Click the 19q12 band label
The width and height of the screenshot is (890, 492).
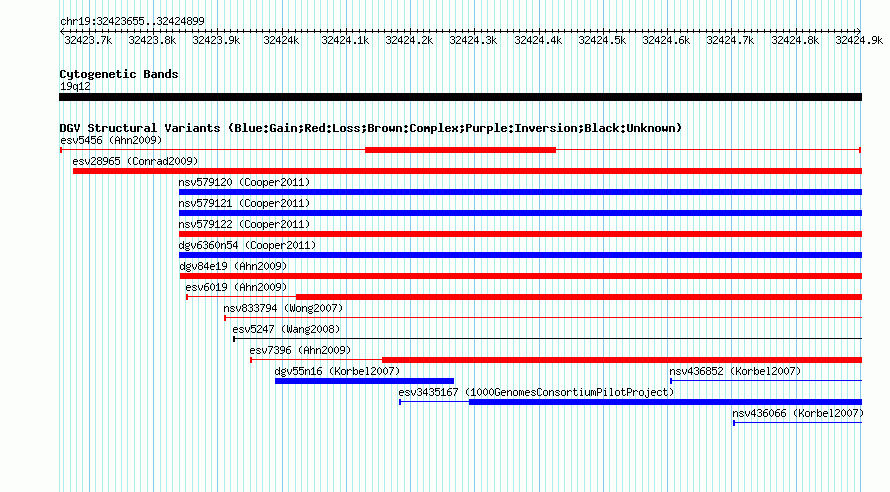[x=75, y=86]
